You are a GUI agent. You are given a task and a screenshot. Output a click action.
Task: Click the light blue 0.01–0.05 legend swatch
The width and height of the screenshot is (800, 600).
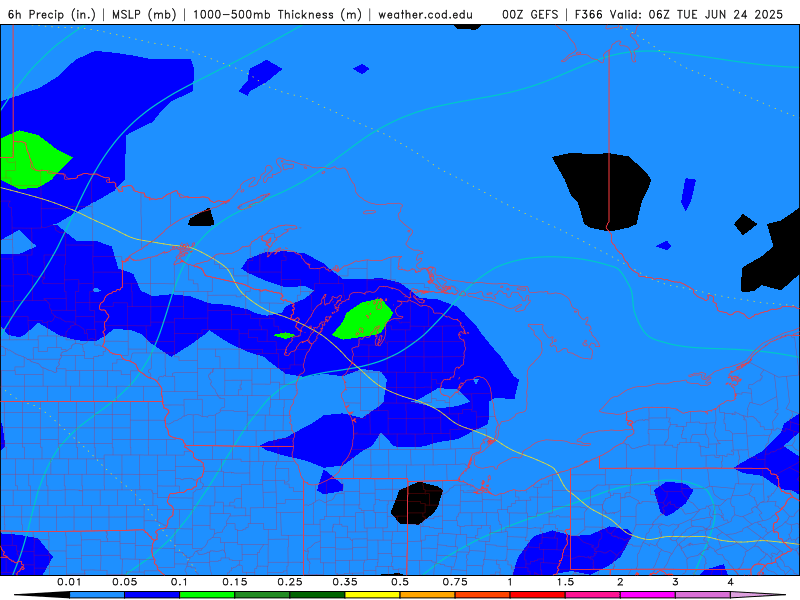(x=96, y=595)
